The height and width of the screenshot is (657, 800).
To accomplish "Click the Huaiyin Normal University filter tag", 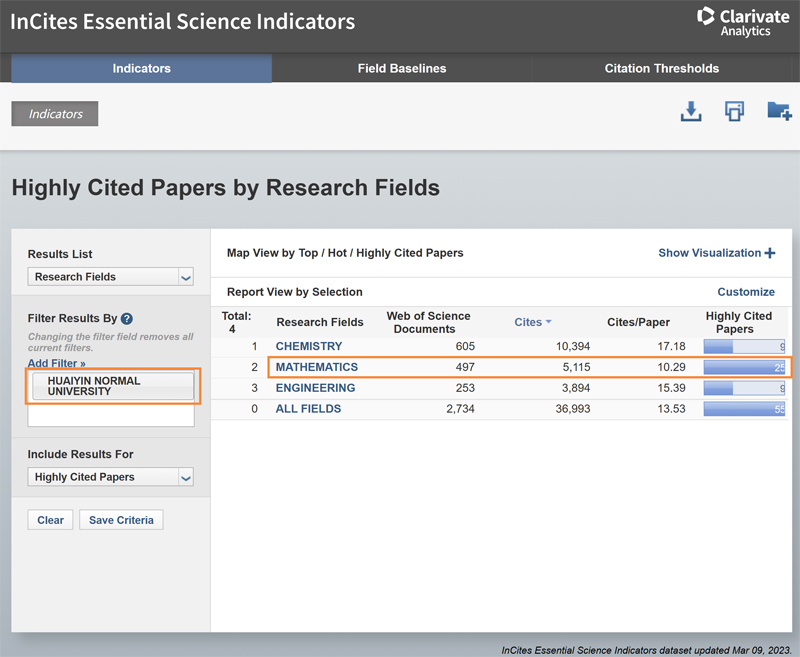I will (112, 386).
